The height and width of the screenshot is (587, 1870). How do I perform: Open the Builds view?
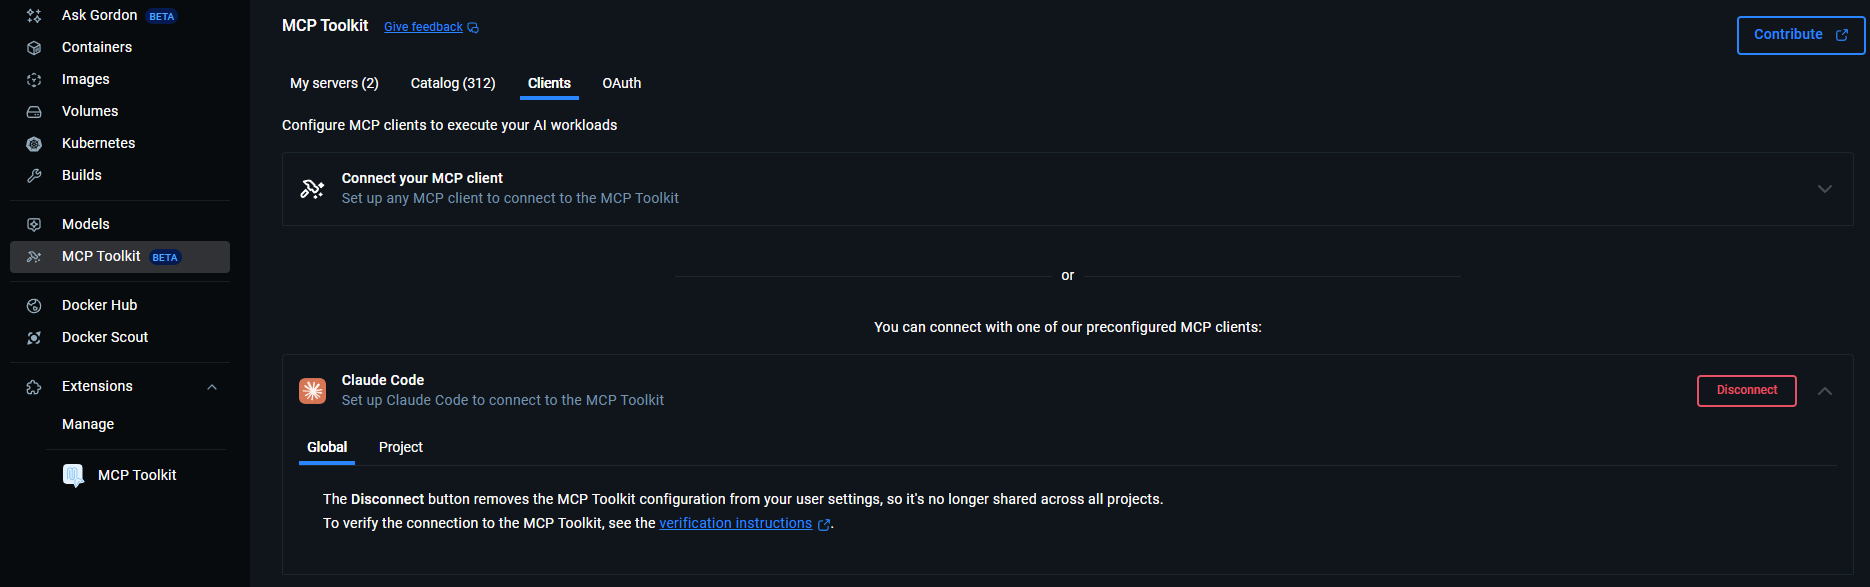(120, 175)
